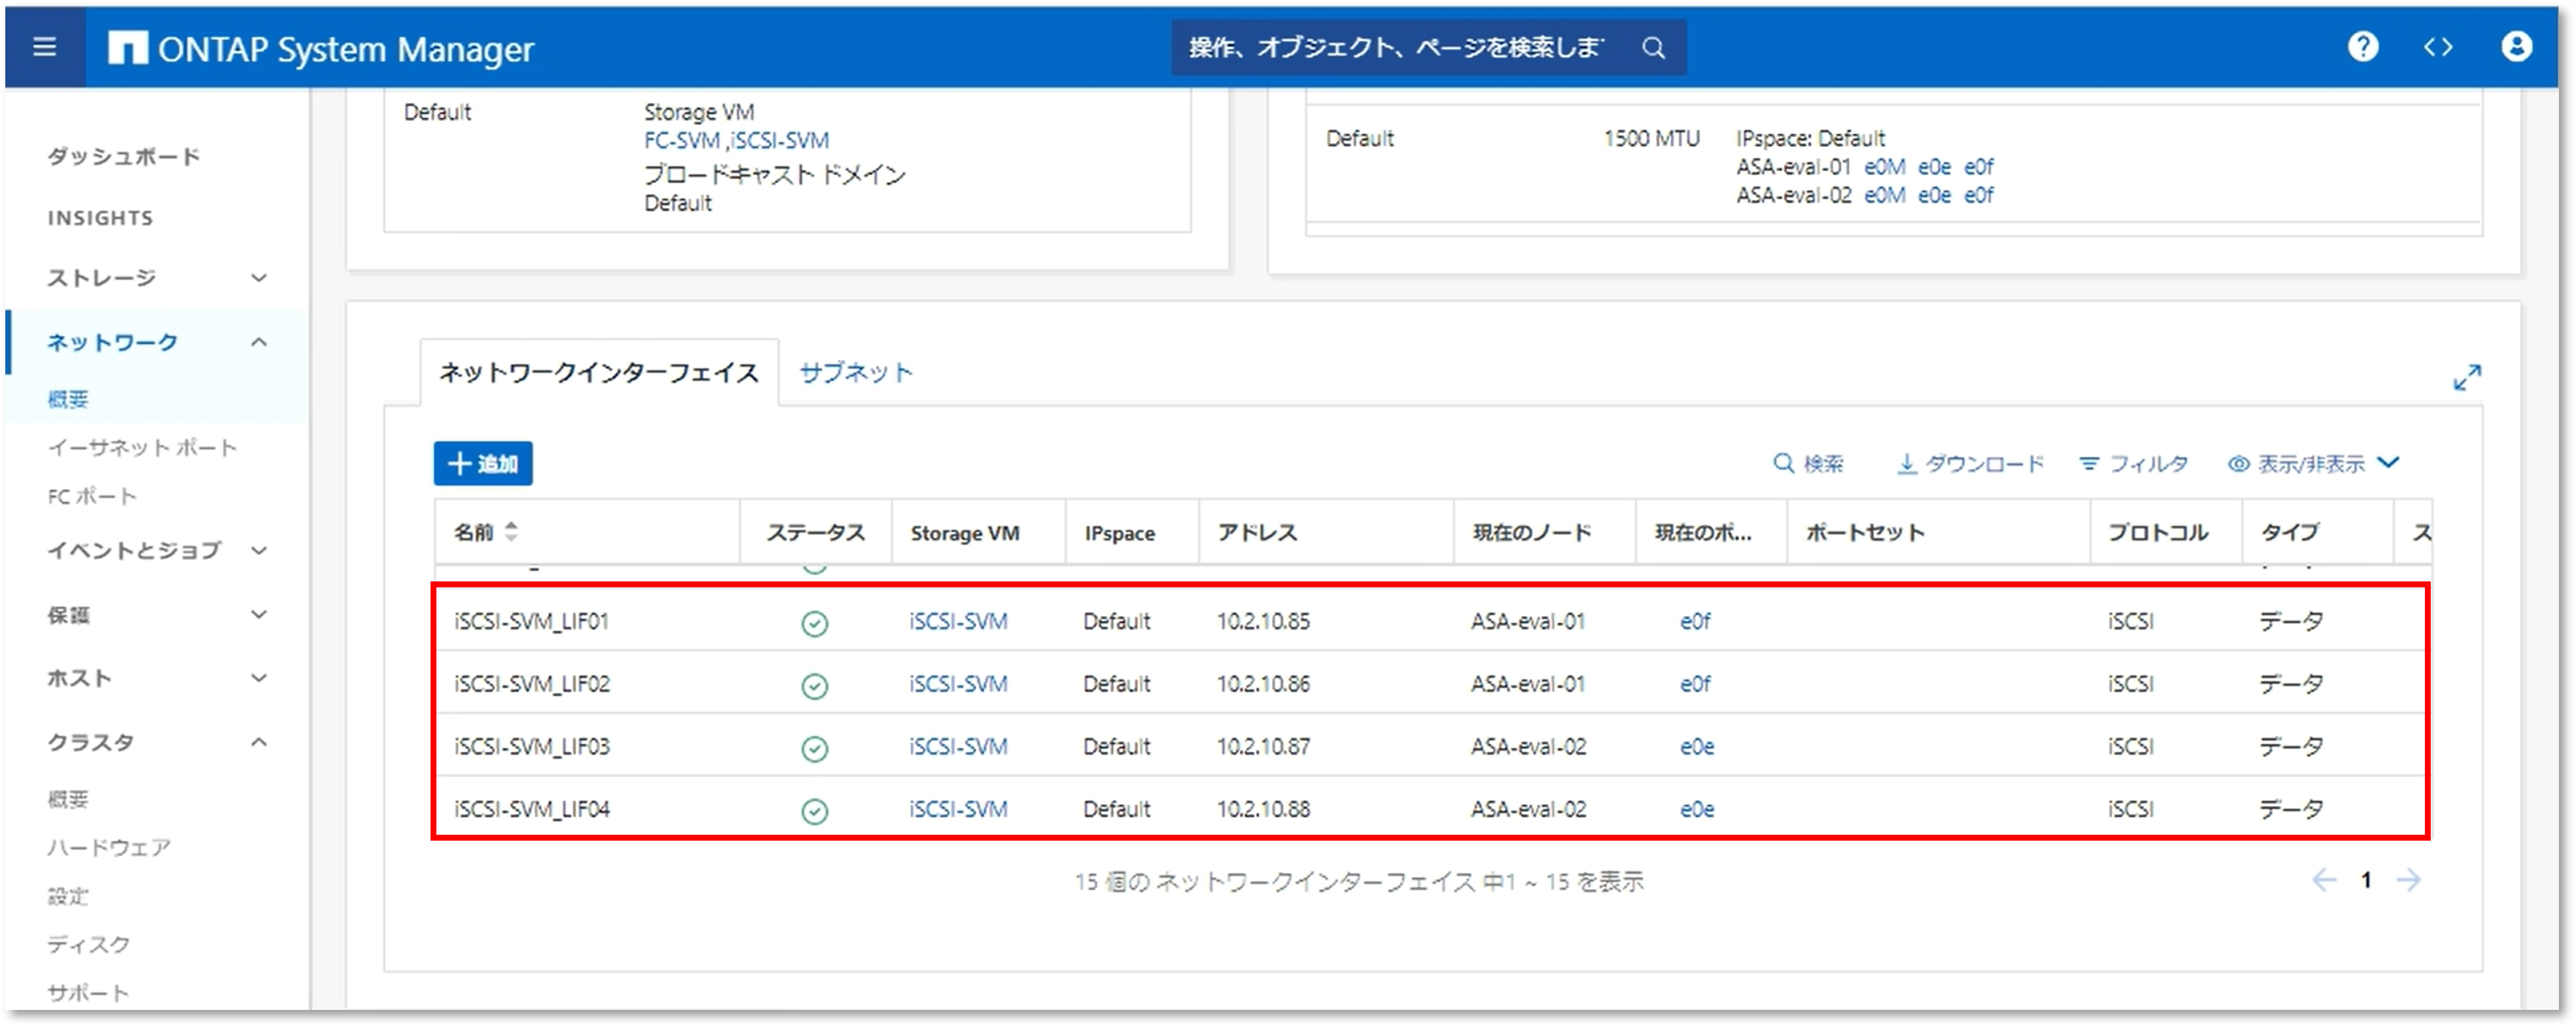The image size is (2576, 1027).
Task: Click the search magnifier icon in header
Action: pyautogui.click(x=1653, y=47)
